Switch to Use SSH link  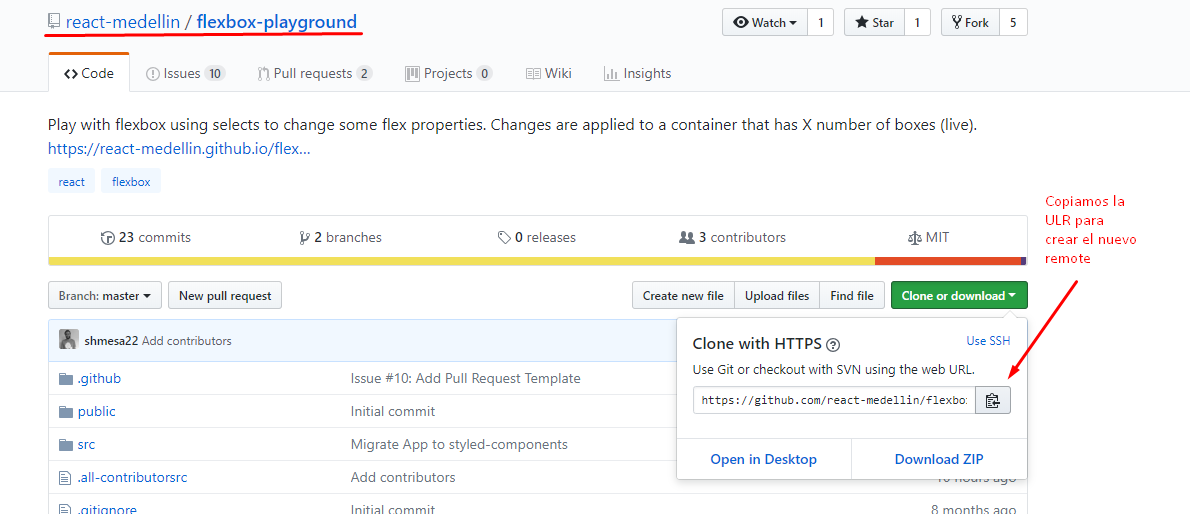[988, 341]
